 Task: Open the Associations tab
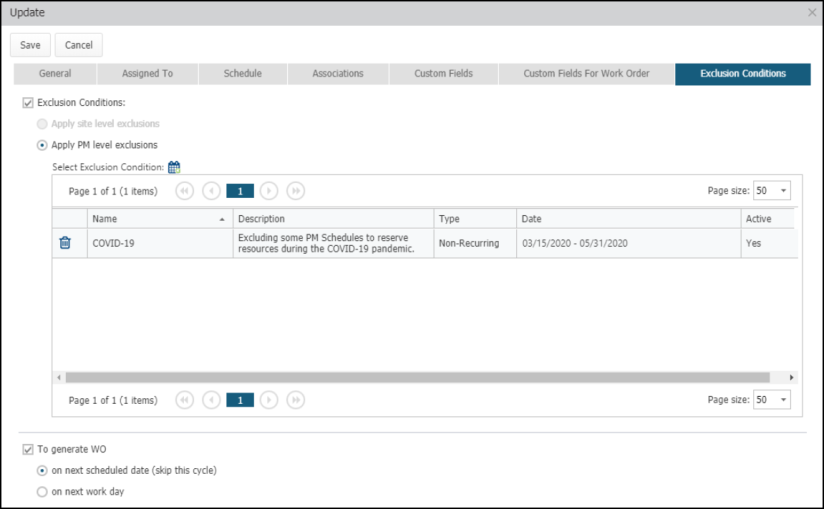point(338,74)
